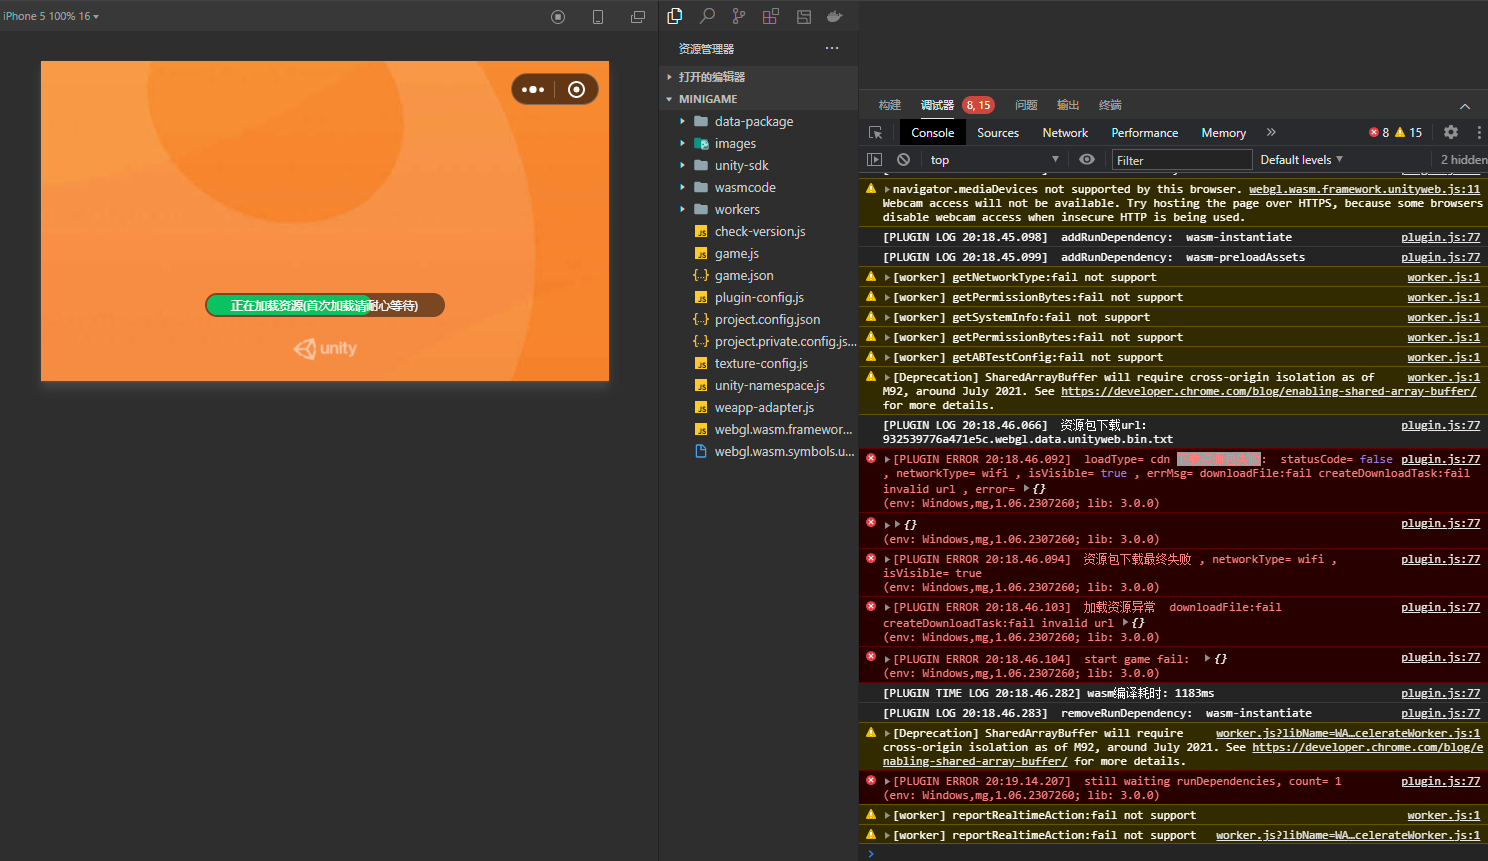The height and width of the screenshot is (861, 1488).
Task: Expand the unity-sdk folder
Action: (758, 165)
